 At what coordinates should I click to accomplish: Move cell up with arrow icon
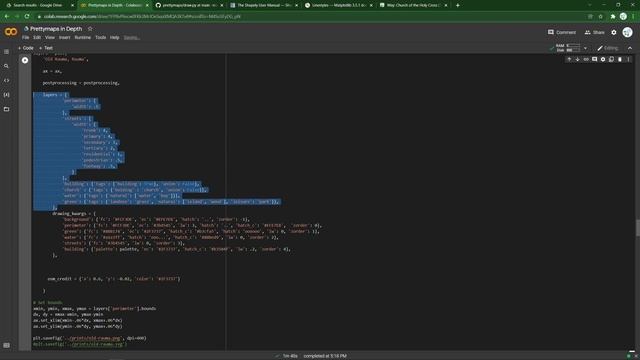pos(569,59)
